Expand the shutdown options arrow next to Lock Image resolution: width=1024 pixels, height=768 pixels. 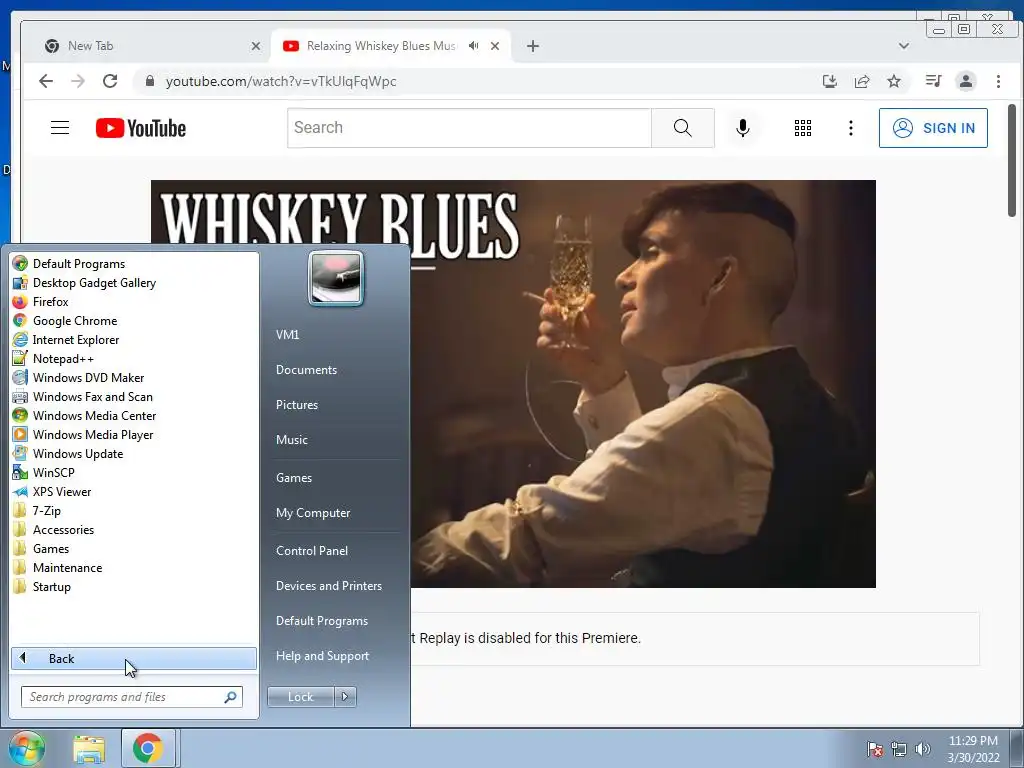pos(345,697)
